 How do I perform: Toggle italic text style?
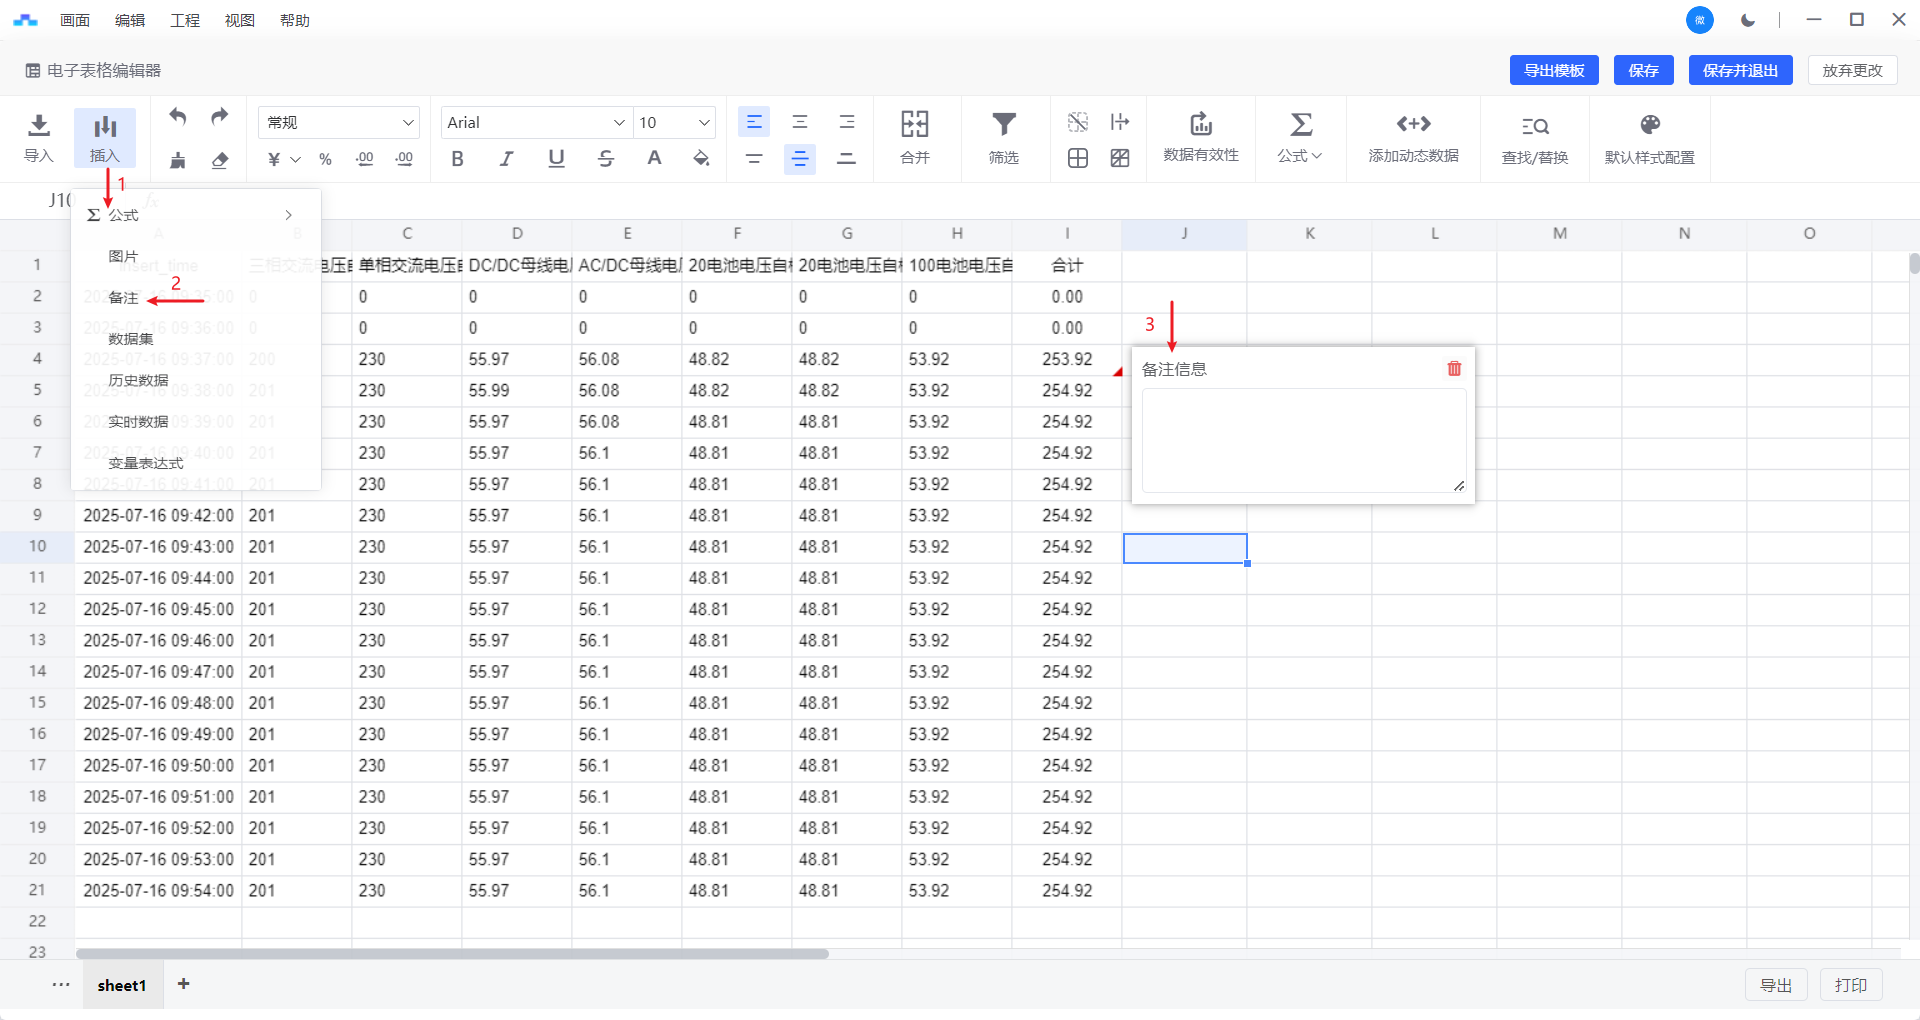coord(507,158)
